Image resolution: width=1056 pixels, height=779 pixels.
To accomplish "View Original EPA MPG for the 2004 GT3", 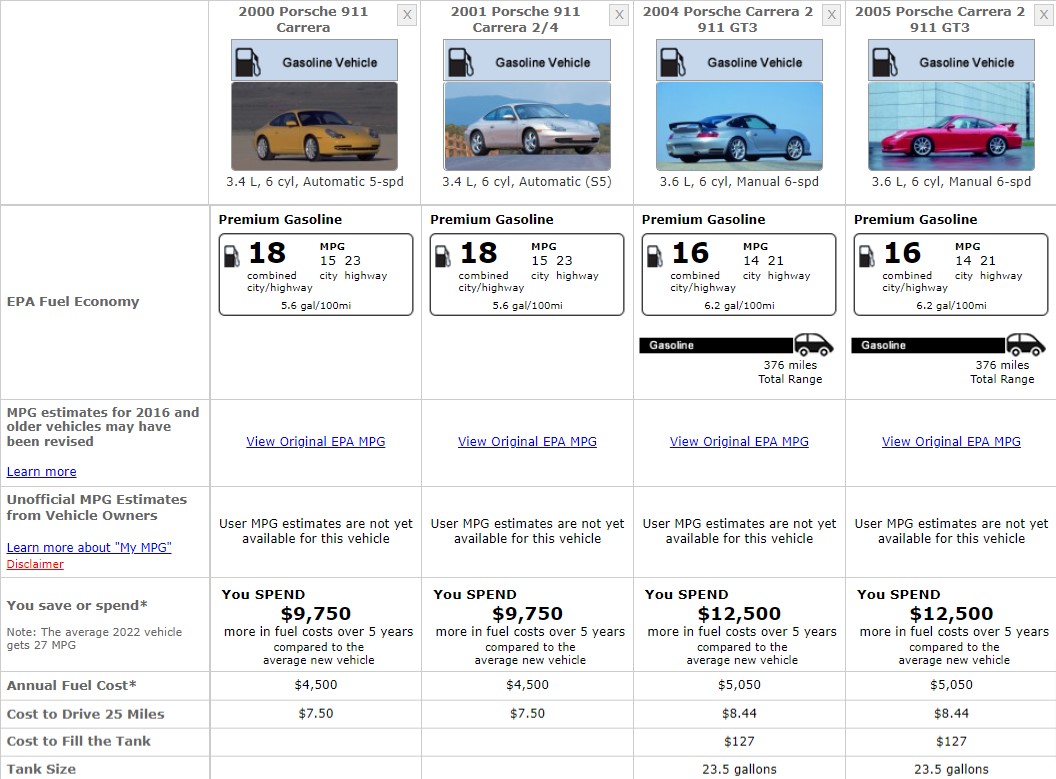I will 739,442.
